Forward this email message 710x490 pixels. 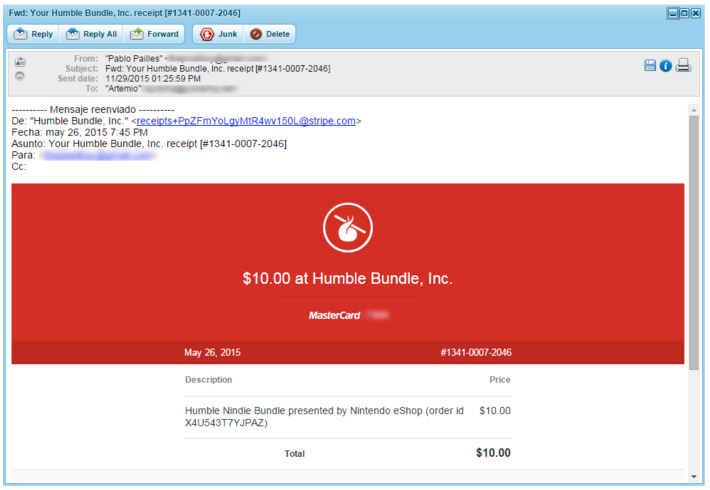tap(154, 34)
